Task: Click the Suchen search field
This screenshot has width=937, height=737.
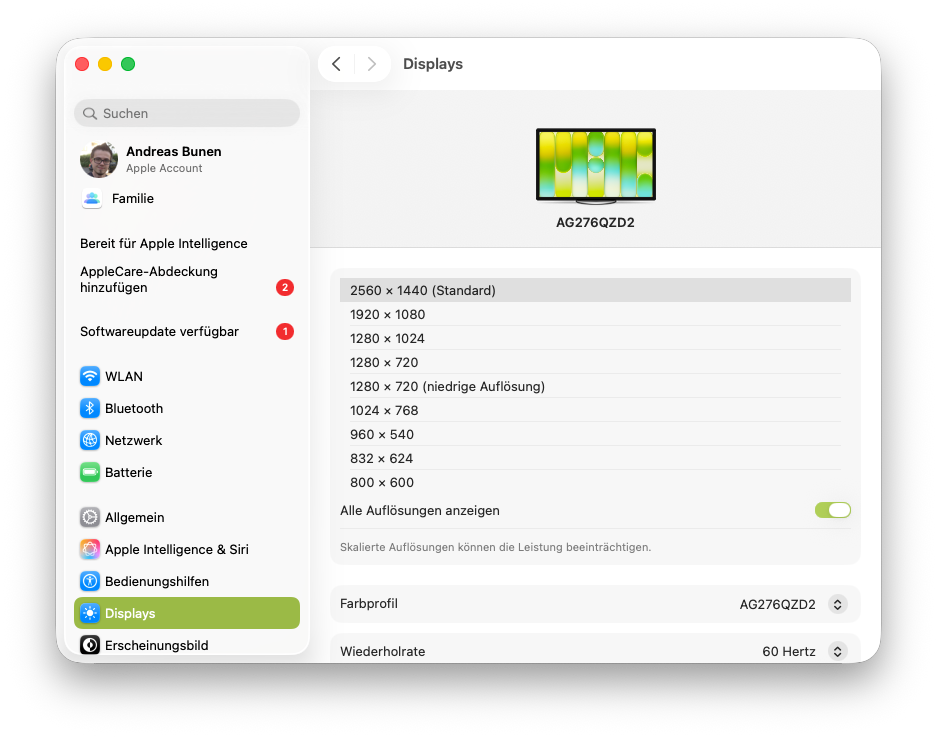Action: pos(186,113)
